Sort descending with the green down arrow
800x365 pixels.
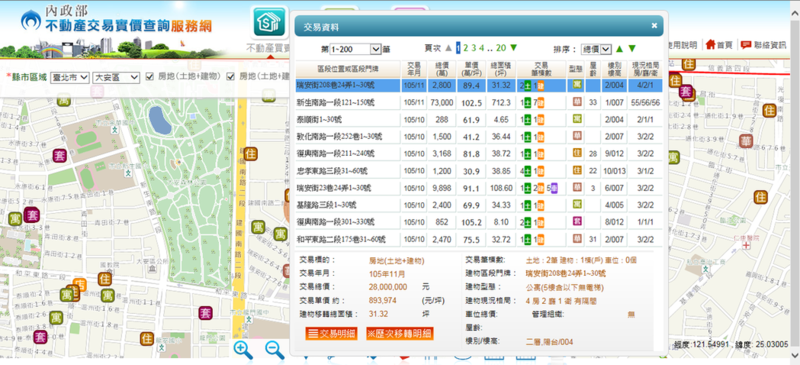(x=632, y=49)
